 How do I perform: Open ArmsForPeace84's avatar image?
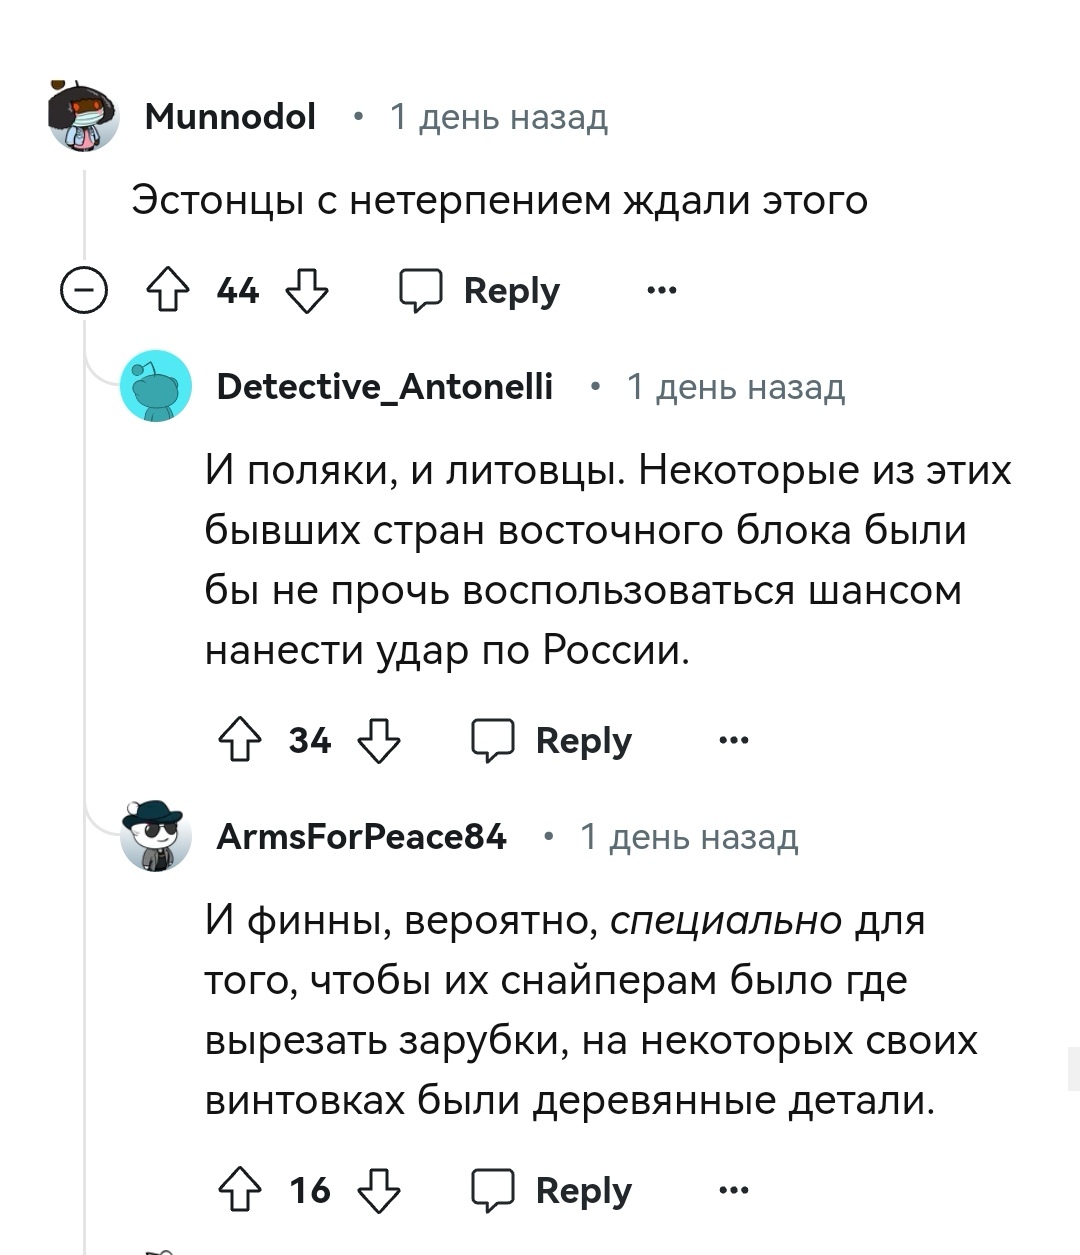click(156, 836)
